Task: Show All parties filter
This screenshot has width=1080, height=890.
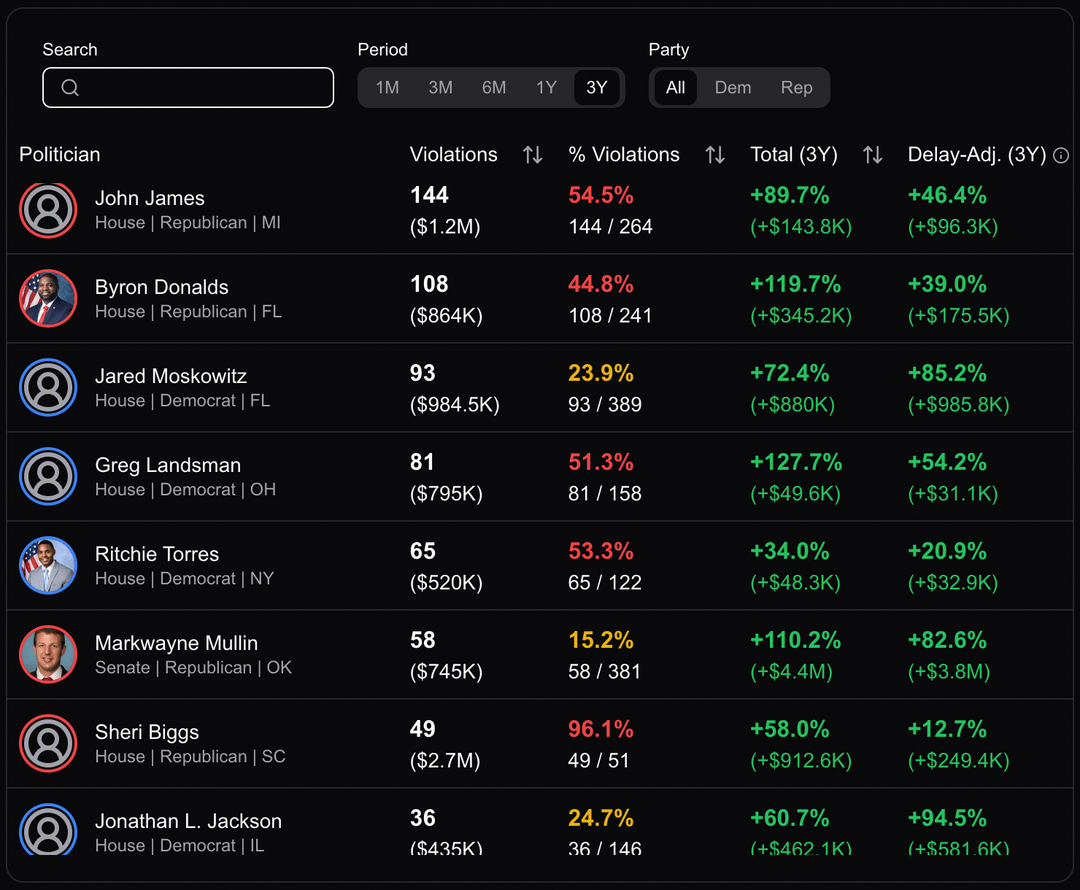Action: 676,88
